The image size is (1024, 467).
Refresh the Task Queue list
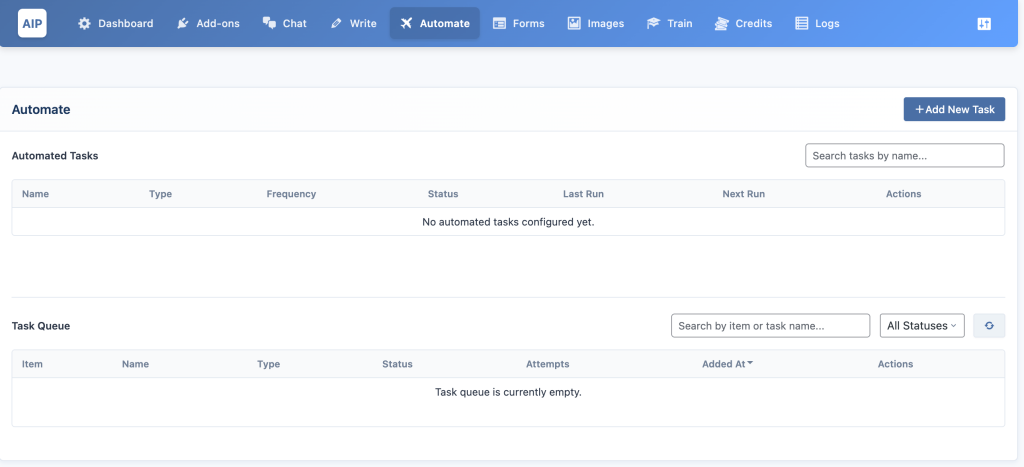pos(989,325)
